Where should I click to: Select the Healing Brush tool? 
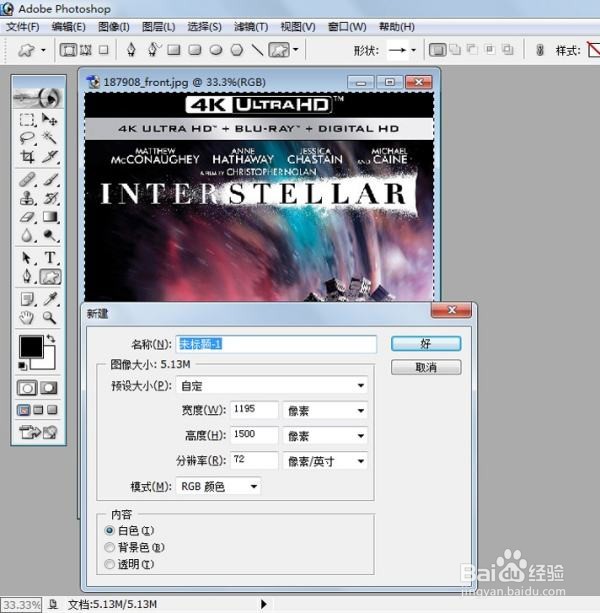point(27,179)
